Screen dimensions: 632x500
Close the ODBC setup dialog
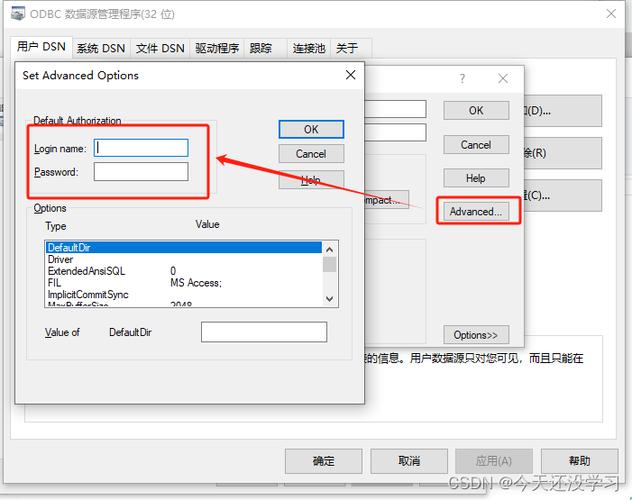point(503,79)
